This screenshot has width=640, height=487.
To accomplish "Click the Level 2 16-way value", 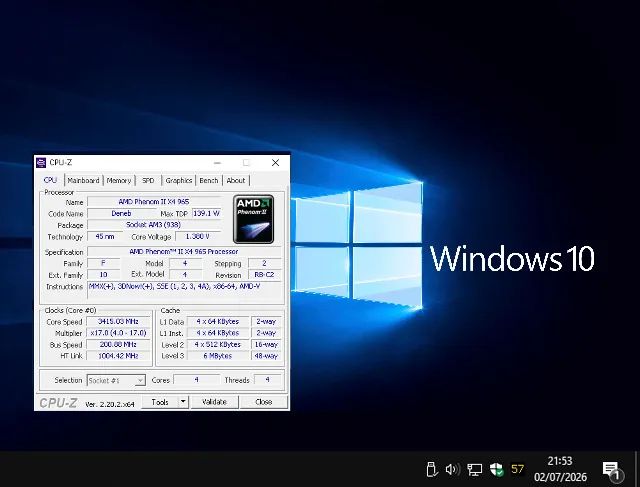I will click(x=266, y=345).
